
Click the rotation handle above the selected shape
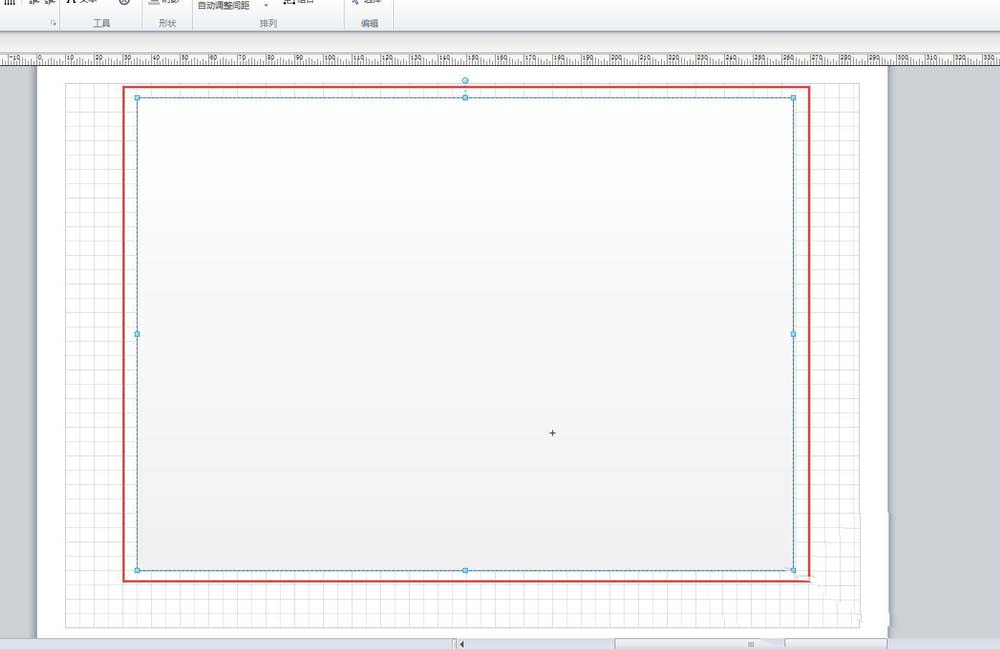click(x=464, y=80)
